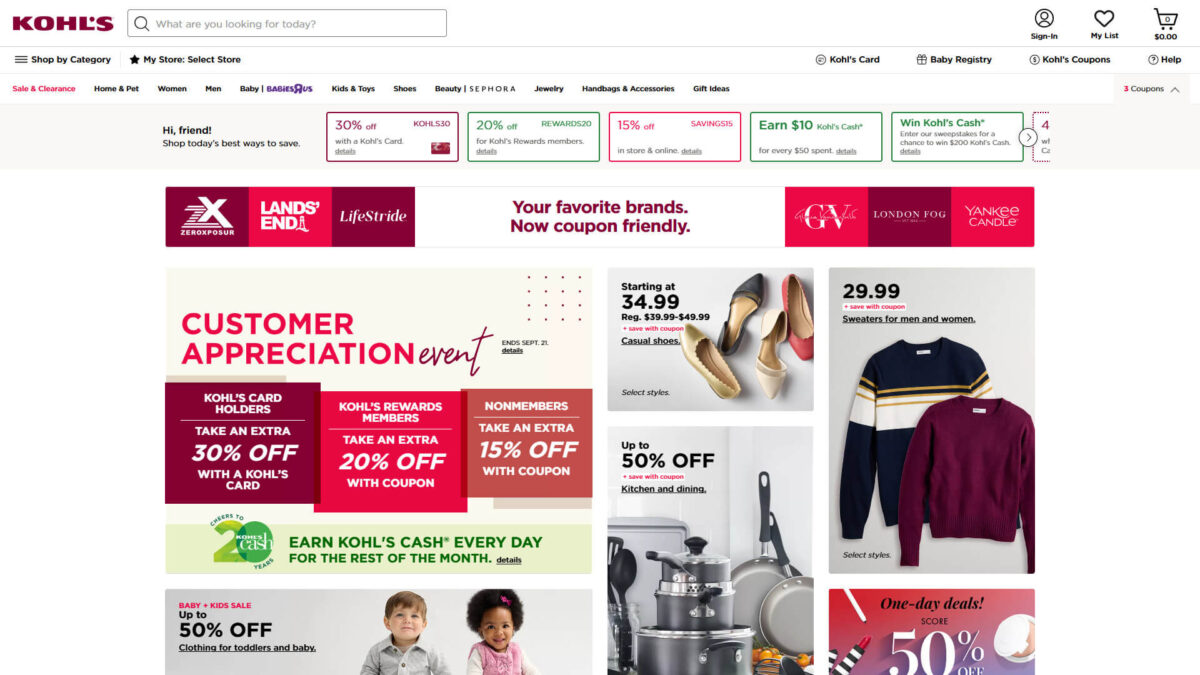The height and width of the screenshot is (675, 1200).
Task: Open the Jewelry menu item
Action: click(x=549, y=89)
